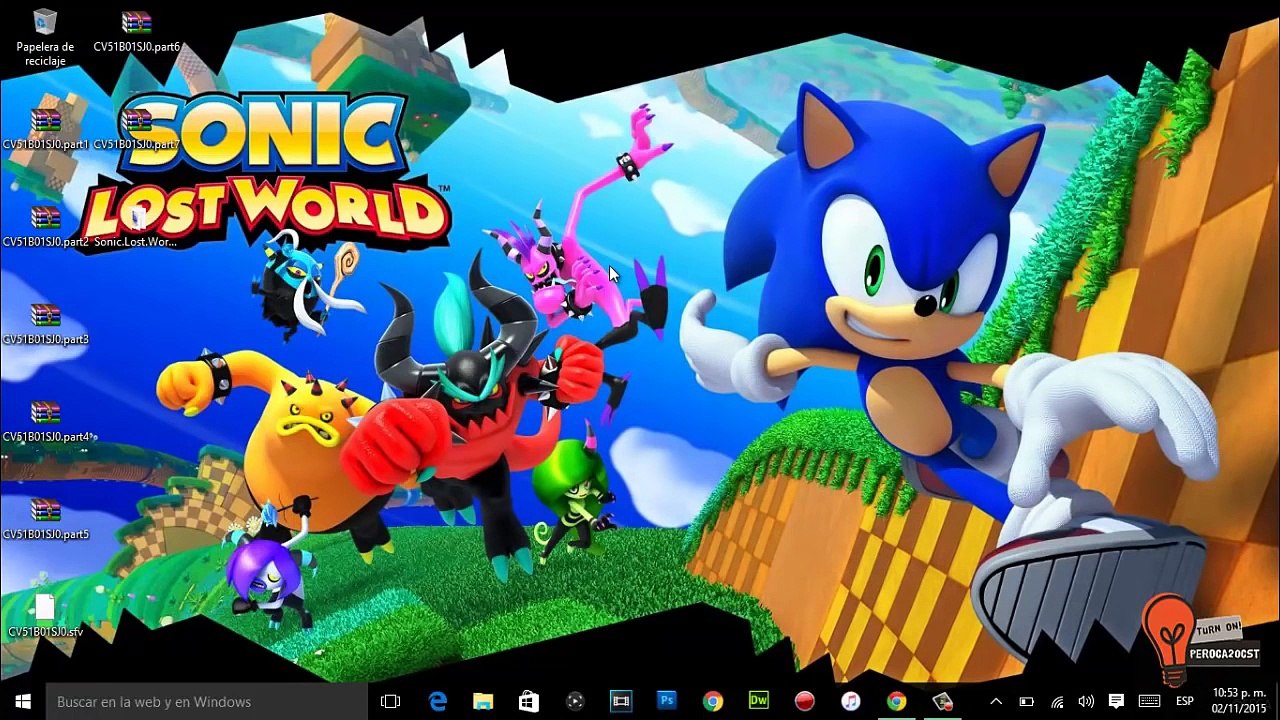The height and width of the screenshot is (720, 1280).
Task: Launch Microsoft Edge from the taskbar
Action: (437, 701)
